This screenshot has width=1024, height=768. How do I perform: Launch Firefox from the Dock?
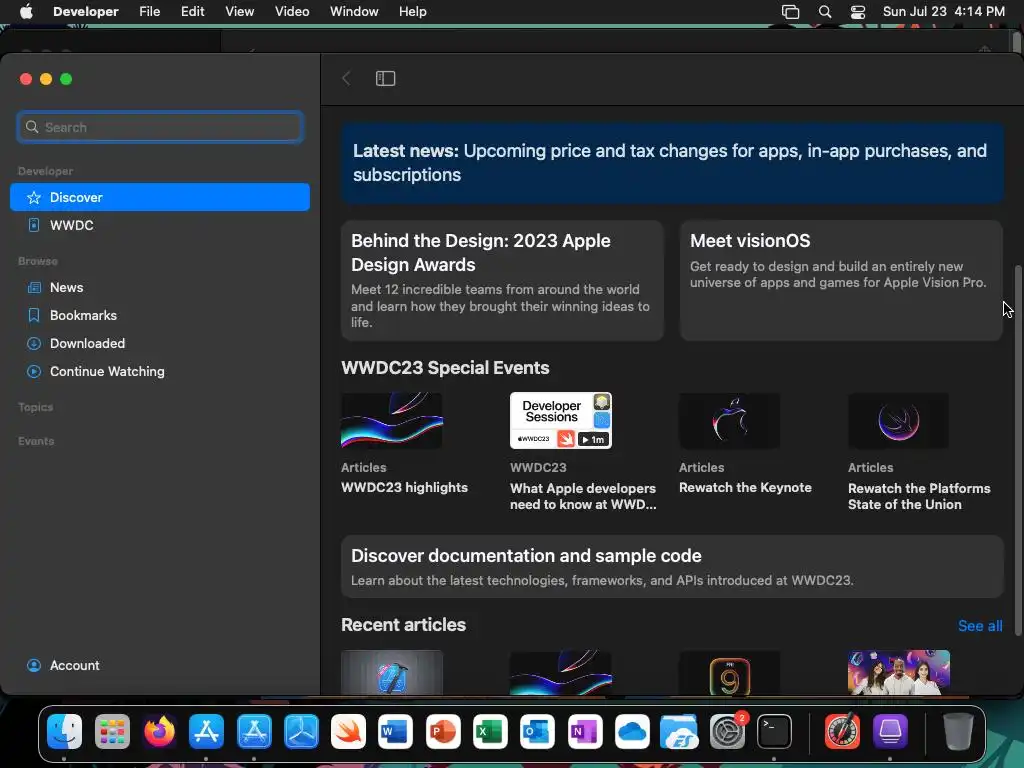point(159,731)
